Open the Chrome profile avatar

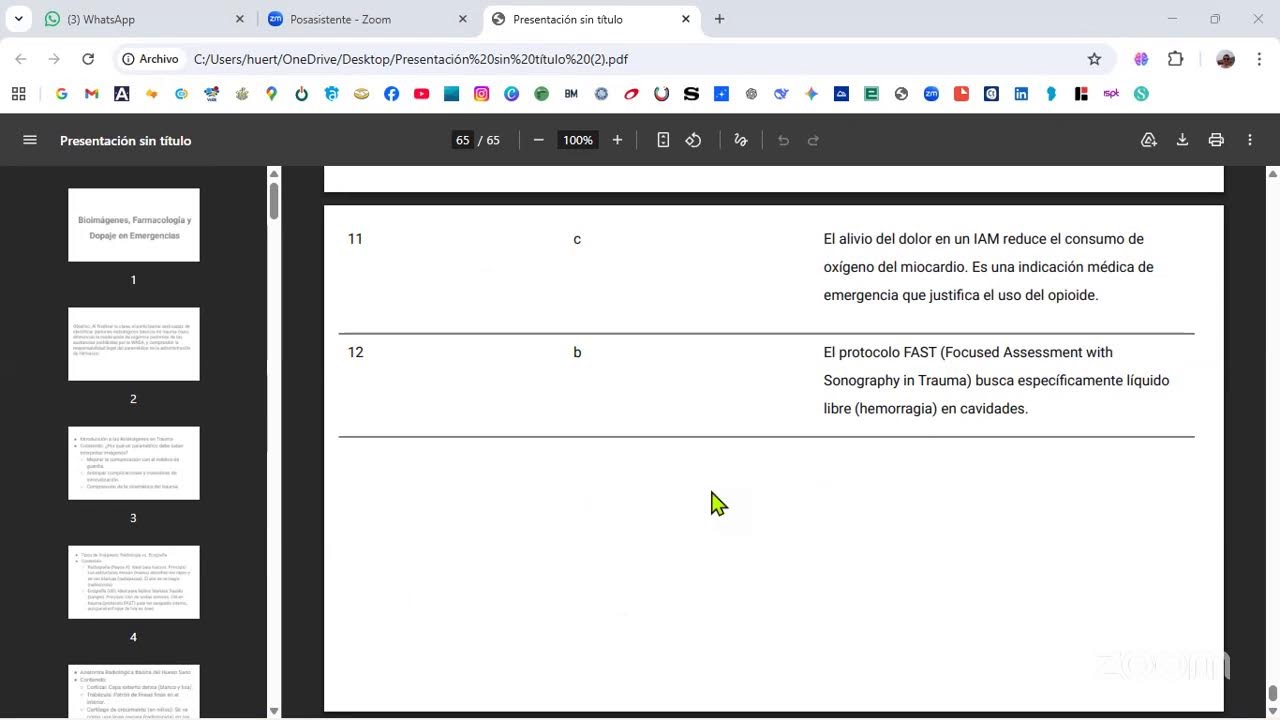click(x=1225, y=59)
